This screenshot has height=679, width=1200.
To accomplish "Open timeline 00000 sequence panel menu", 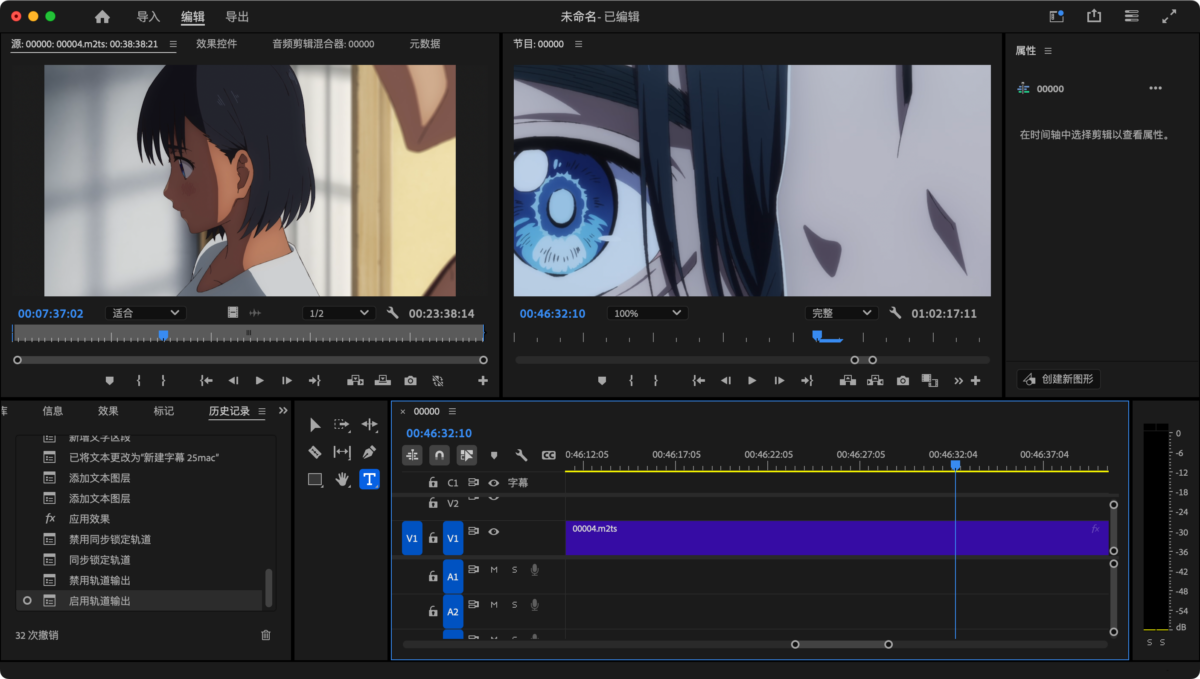I will point(452,411).
